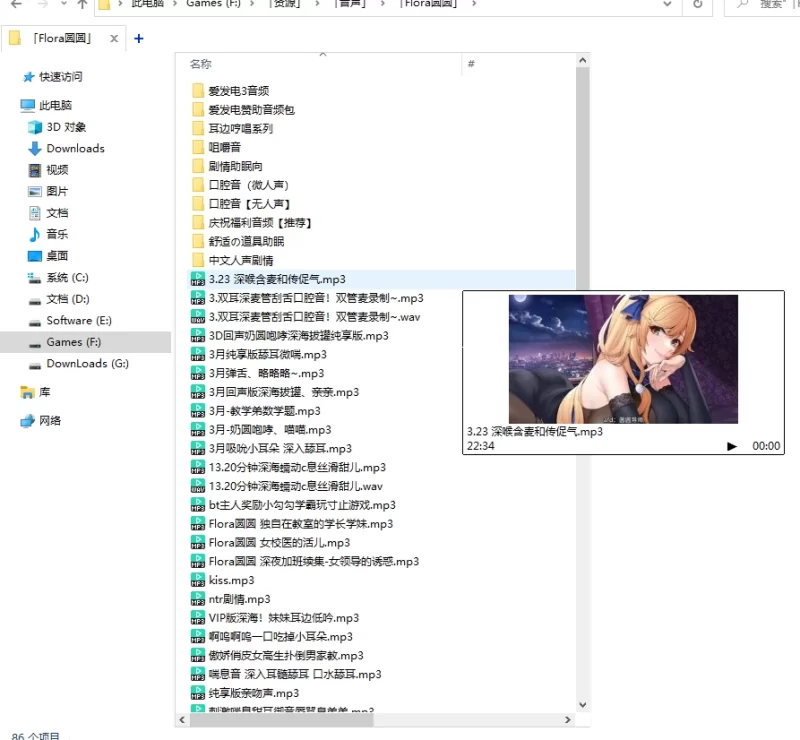Click the kiss.mp3 file icon
Viewport: 800px width, 740px height.
(x=198, y=580)
